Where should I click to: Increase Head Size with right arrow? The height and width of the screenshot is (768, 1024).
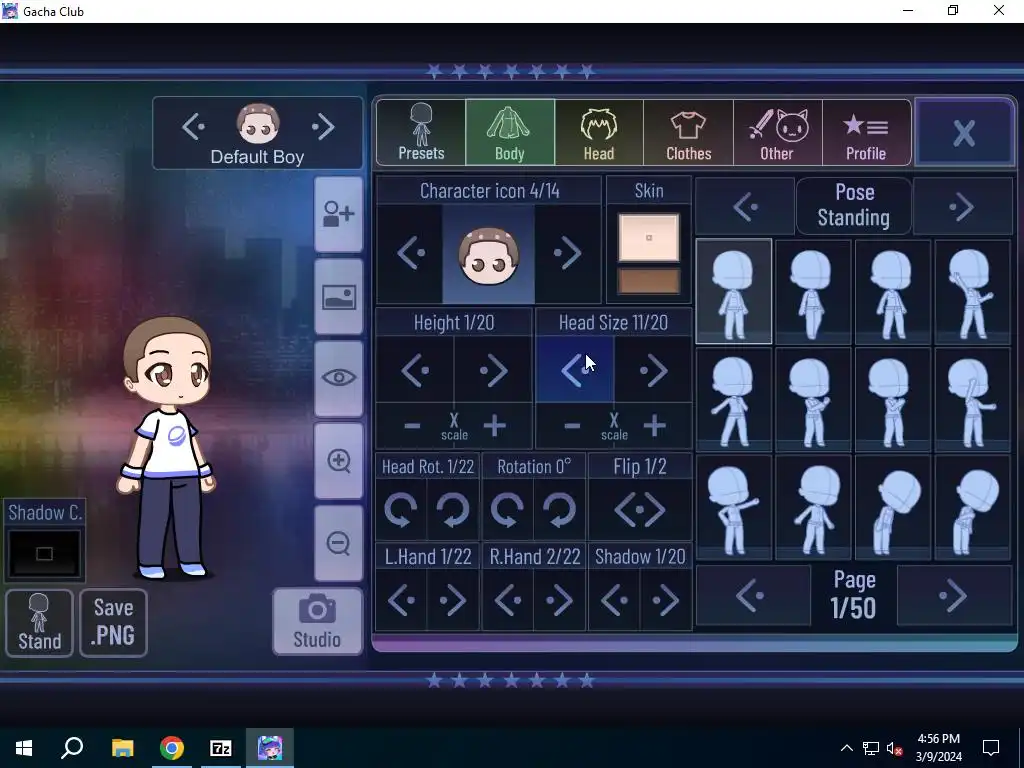tap(654, 370)
